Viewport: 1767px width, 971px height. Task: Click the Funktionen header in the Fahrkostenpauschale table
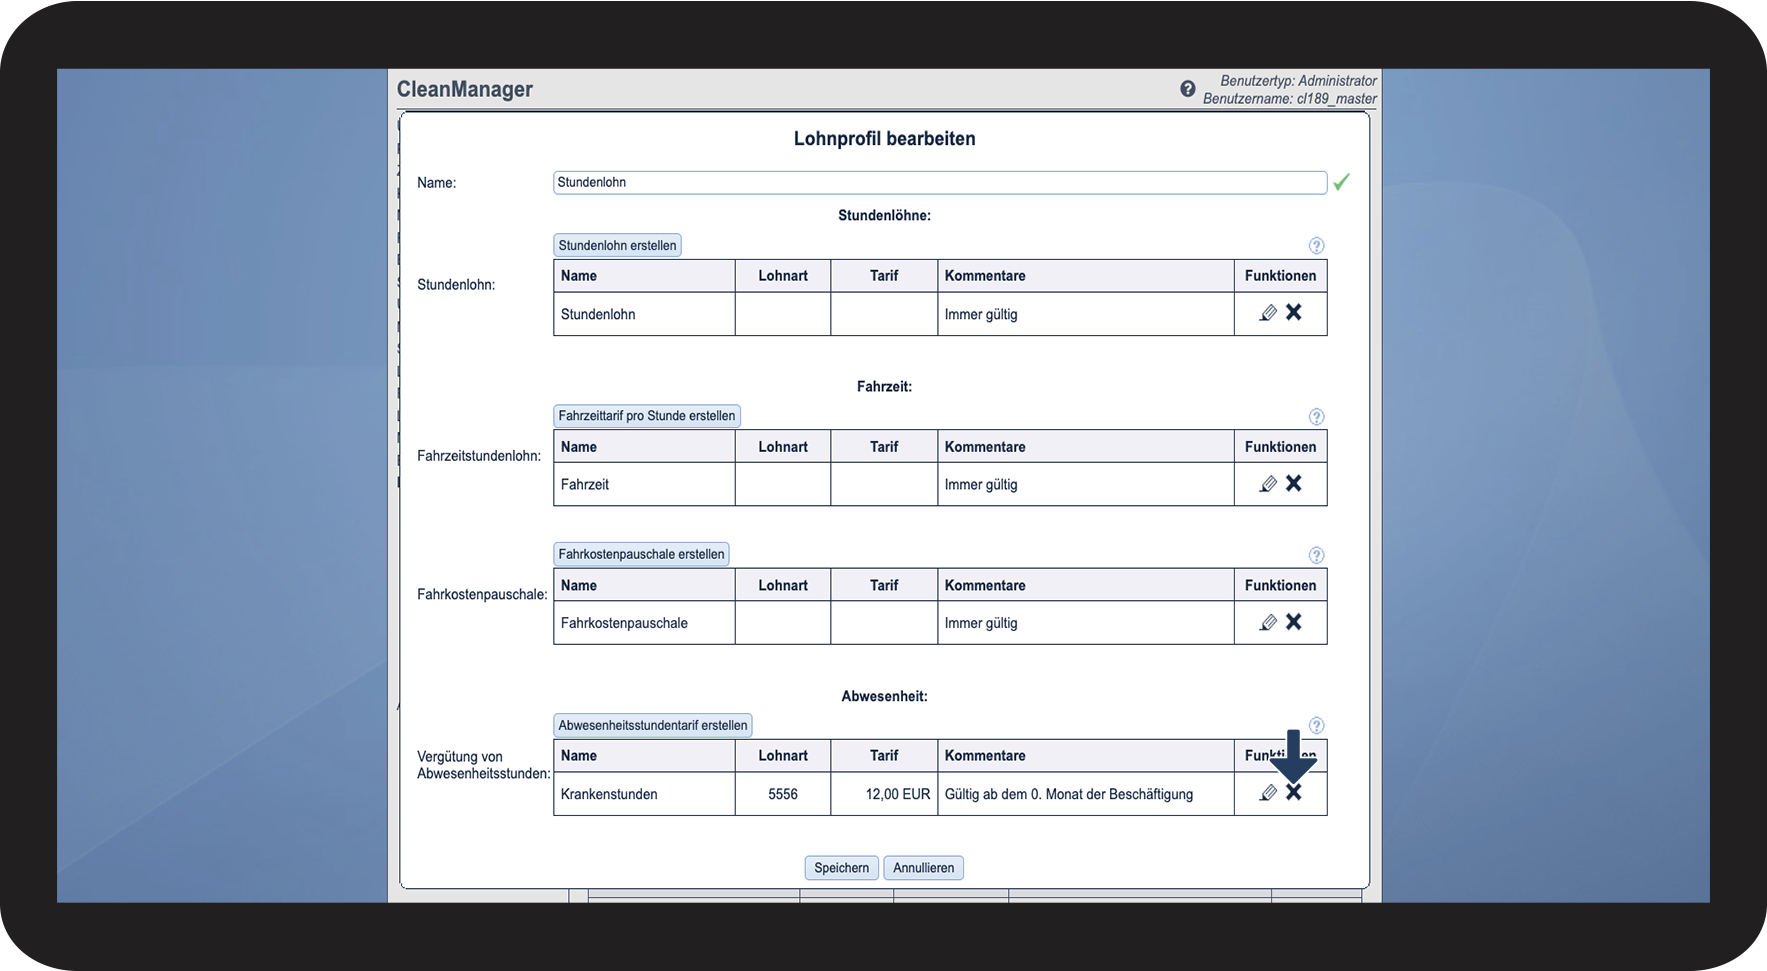click(1281, 586)
